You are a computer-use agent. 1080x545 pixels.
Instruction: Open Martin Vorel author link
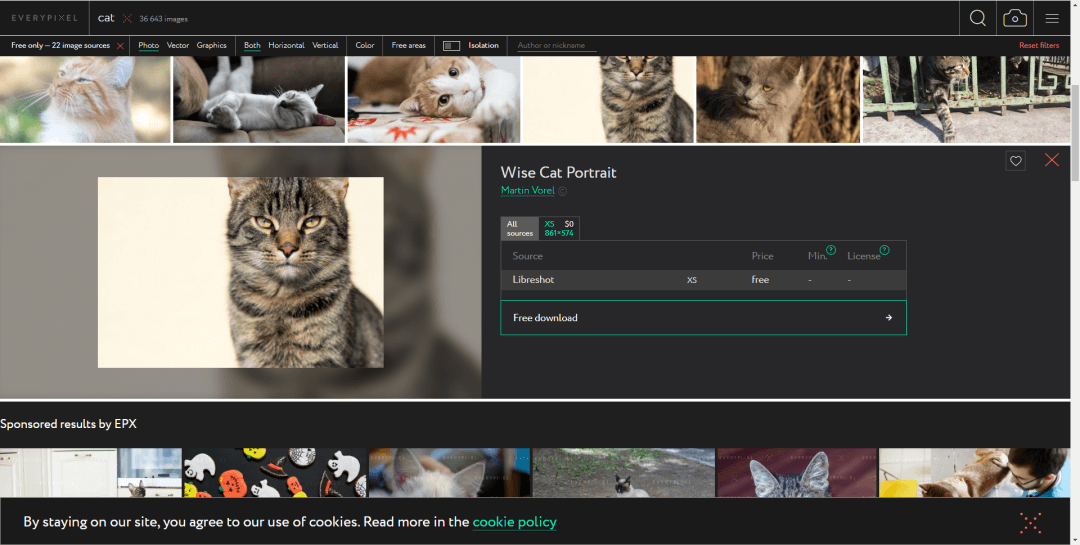pyautogui.click(x=527, y=191)
